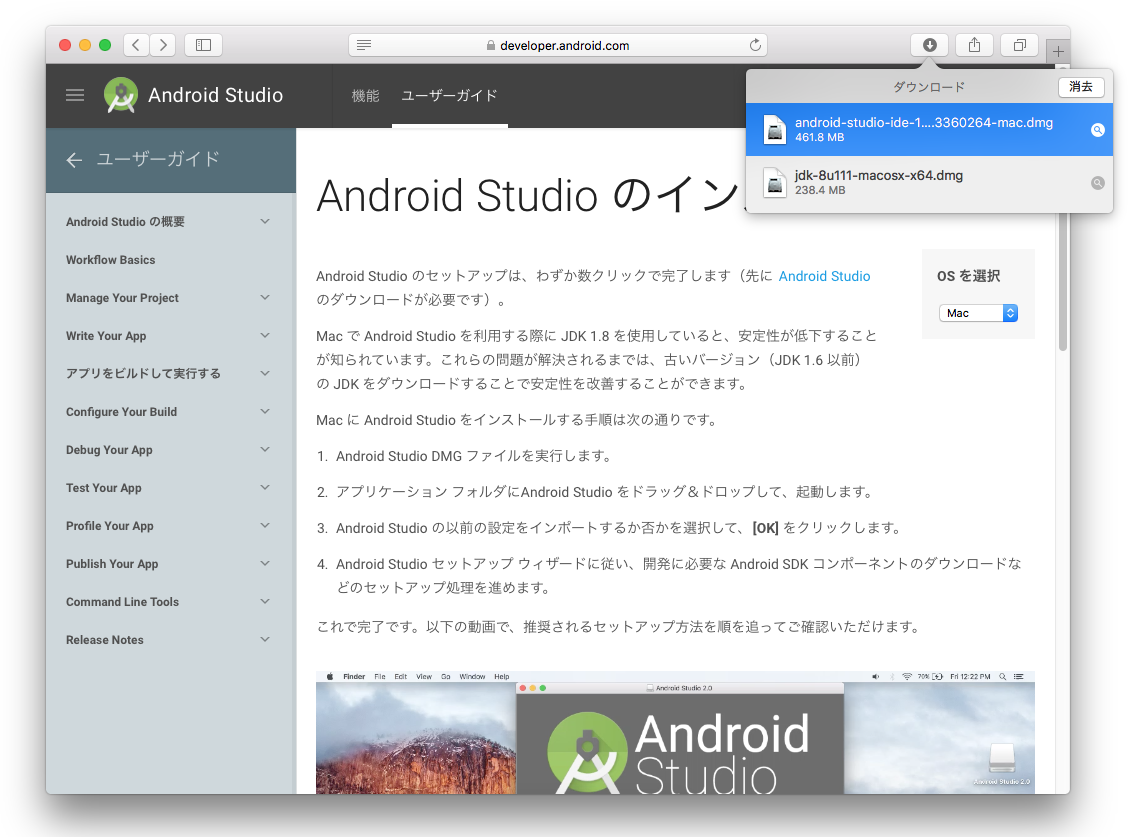1141x837 pixels.
Task: Show all tabs overview icon
Action: [x=1019, y=45]
